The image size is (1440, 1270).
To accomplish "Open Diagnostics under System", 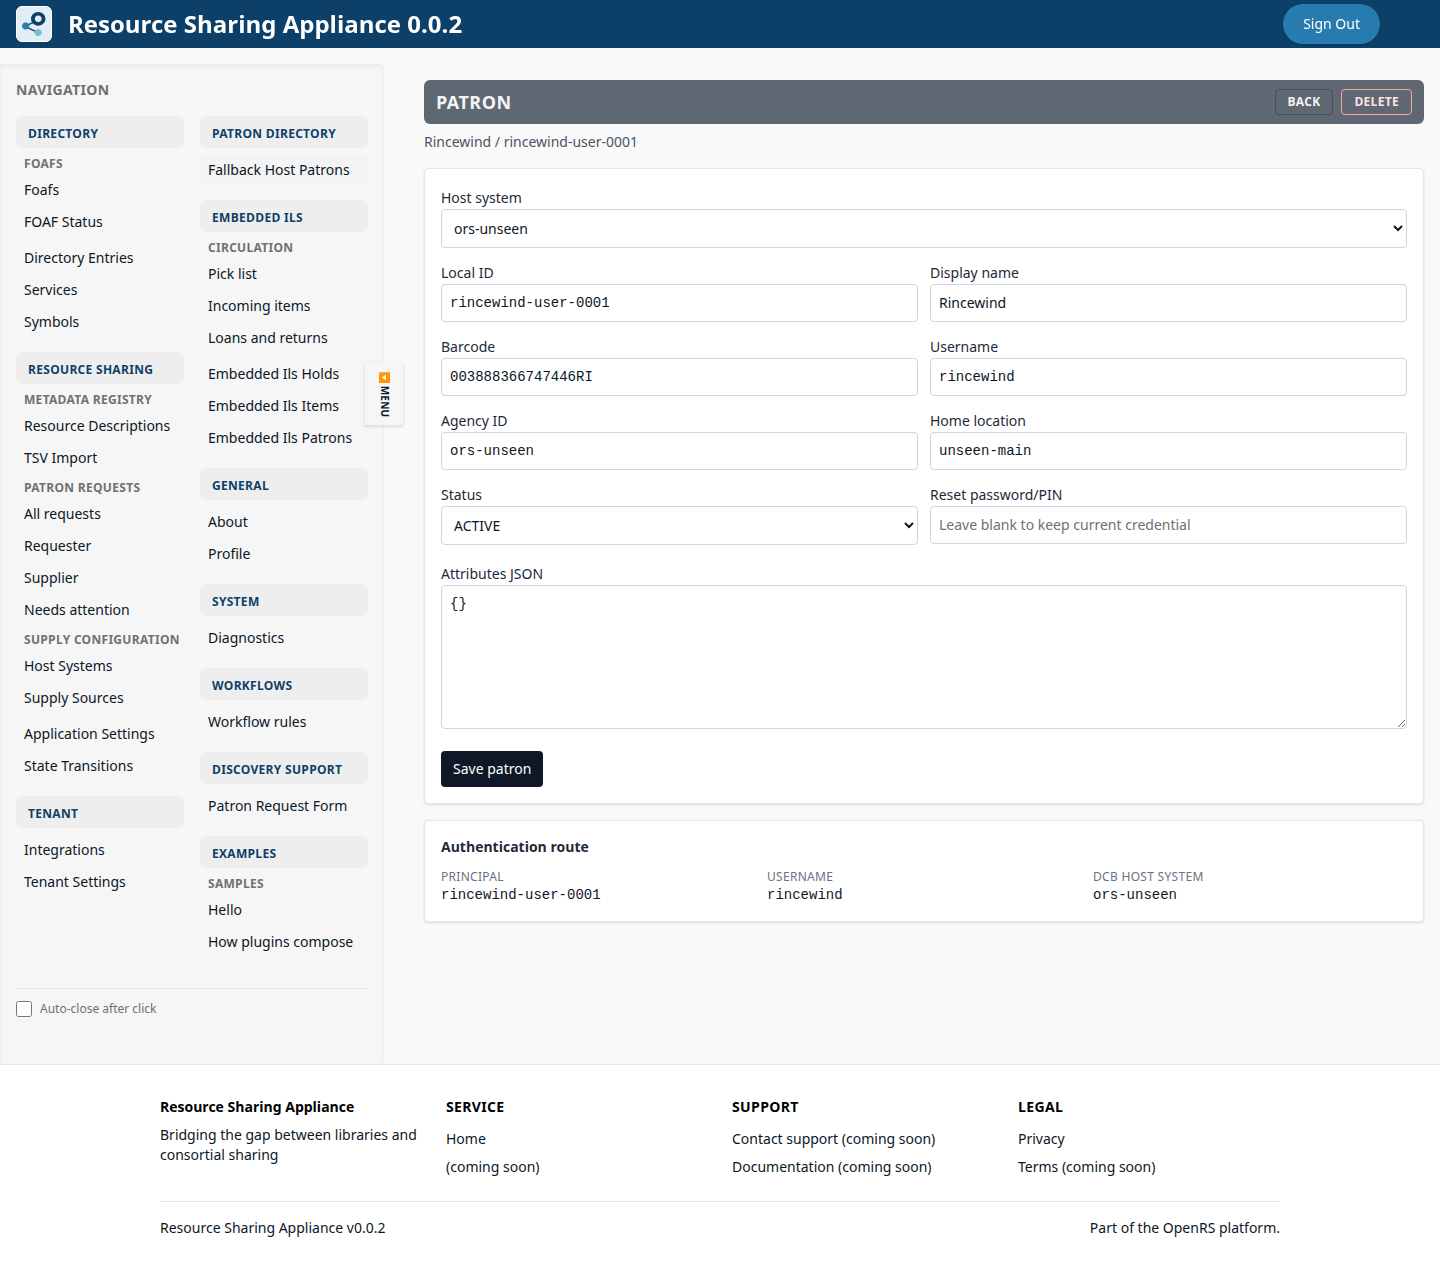I will 246,638.
